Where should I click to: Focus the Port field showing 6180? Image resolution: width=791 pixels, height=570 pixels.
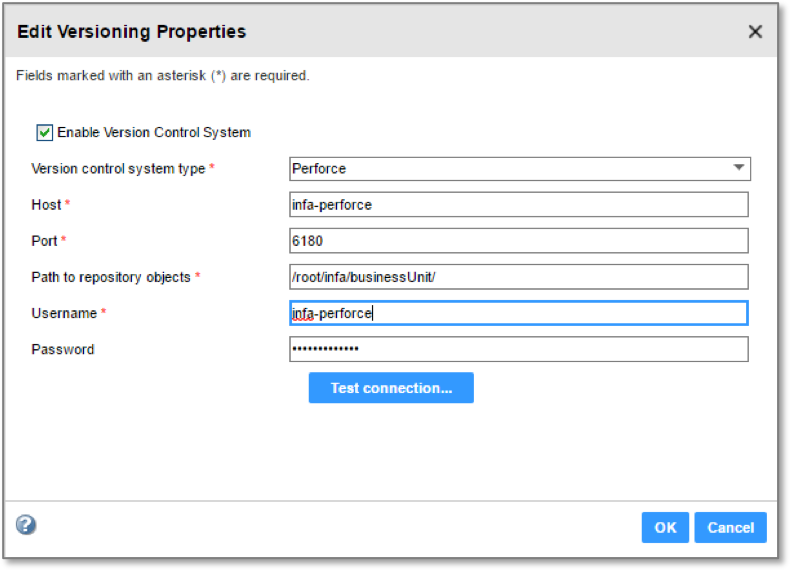[519, 241]
